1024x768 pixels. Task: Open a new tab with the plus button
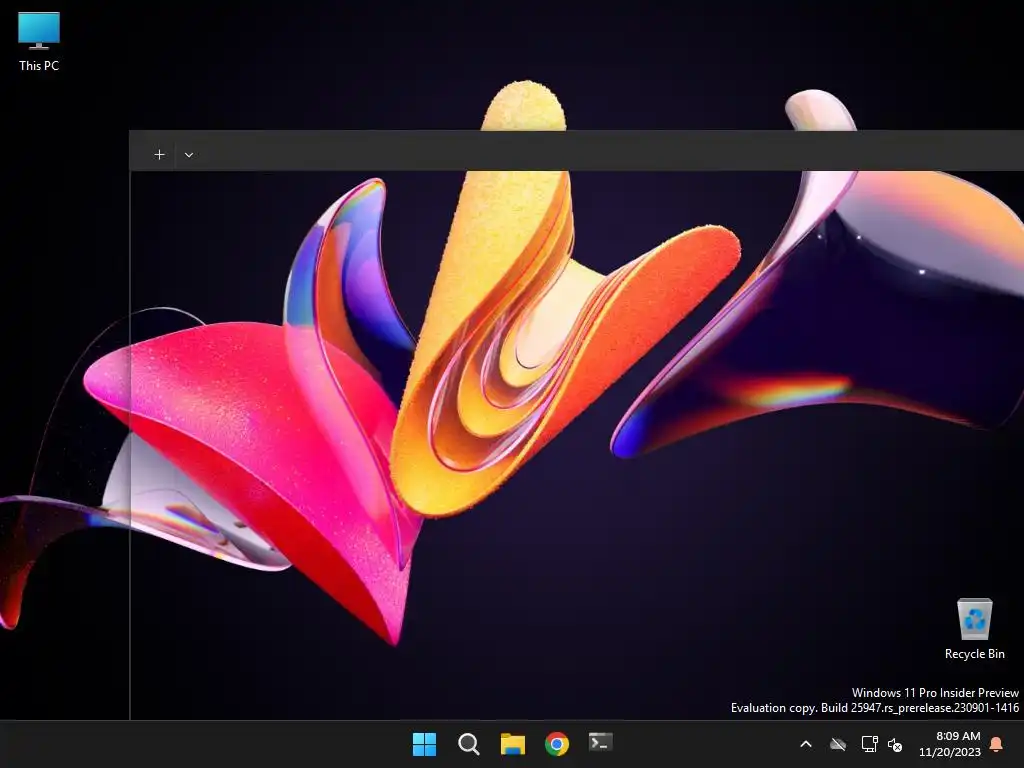pos(159,155)
